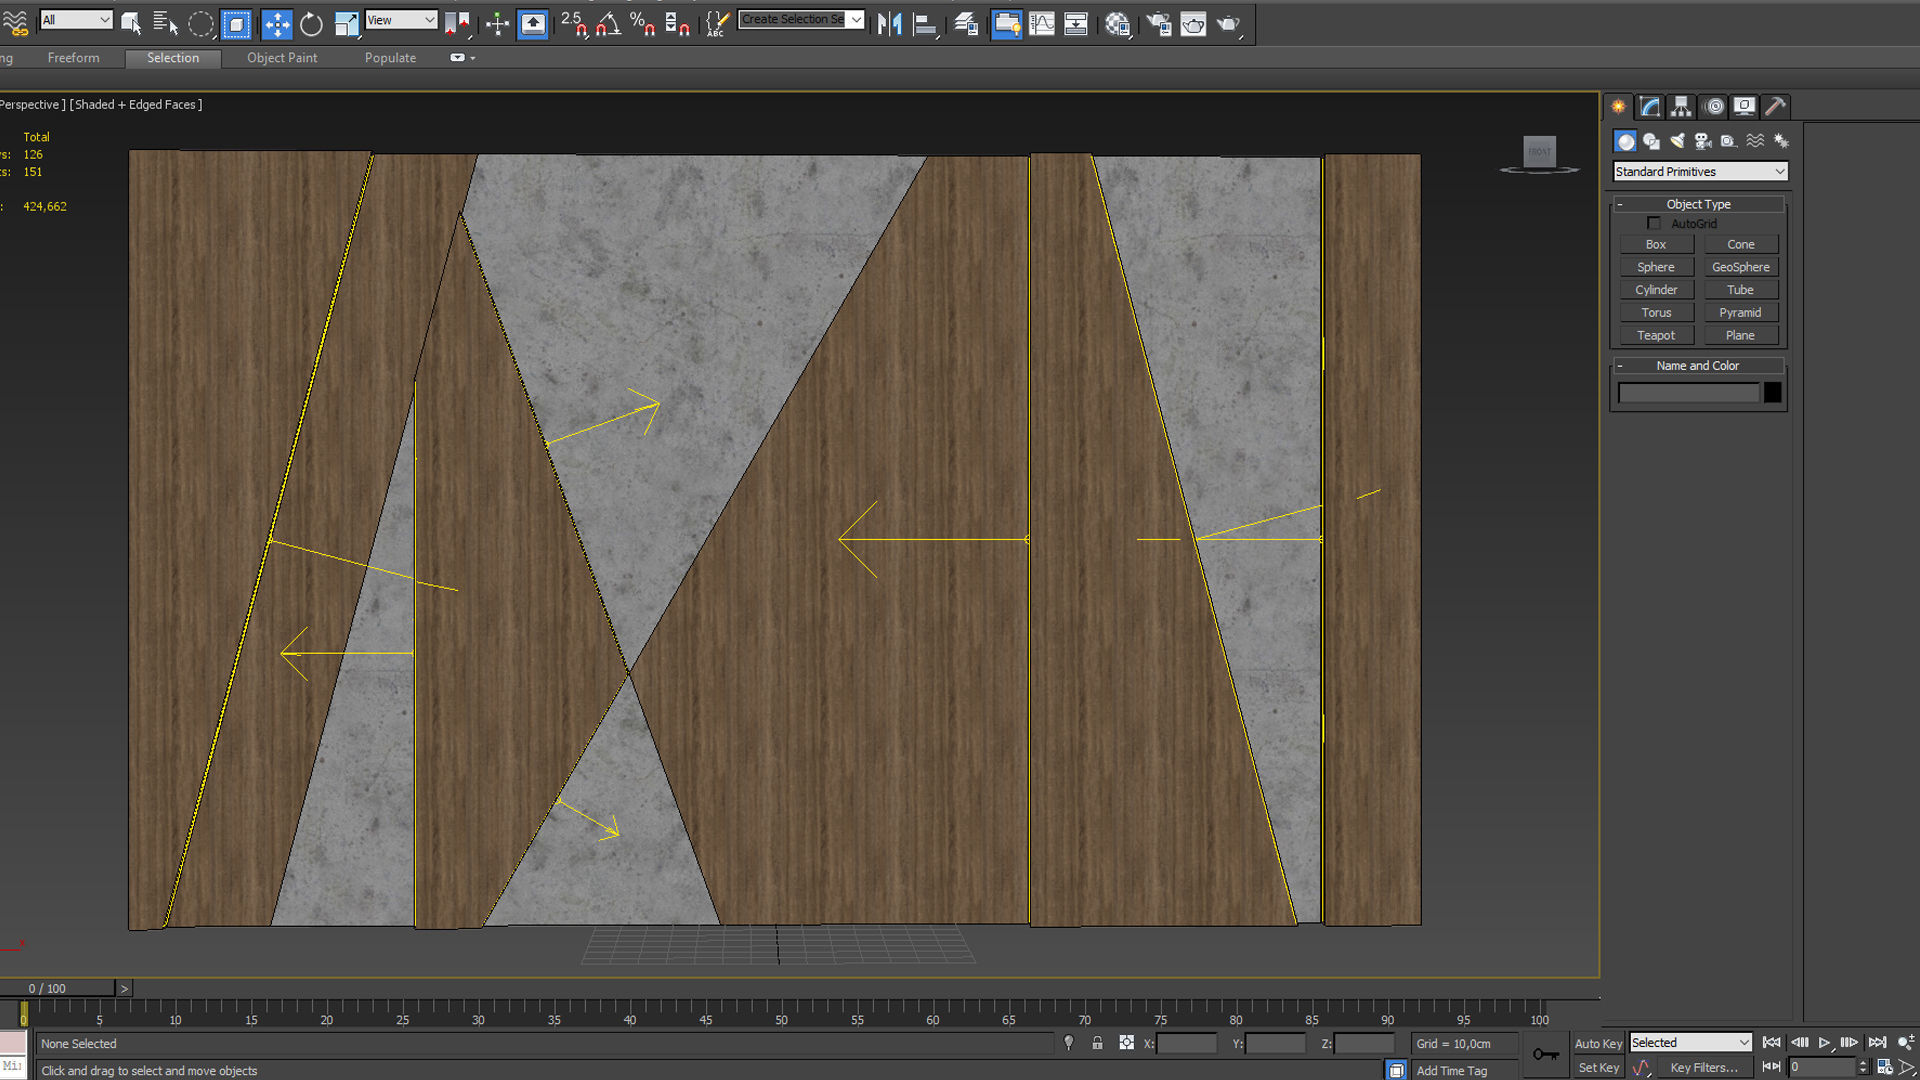
Task: Click the Mirror tool icon
Action: pyautogui.click(x=889, y=23)
